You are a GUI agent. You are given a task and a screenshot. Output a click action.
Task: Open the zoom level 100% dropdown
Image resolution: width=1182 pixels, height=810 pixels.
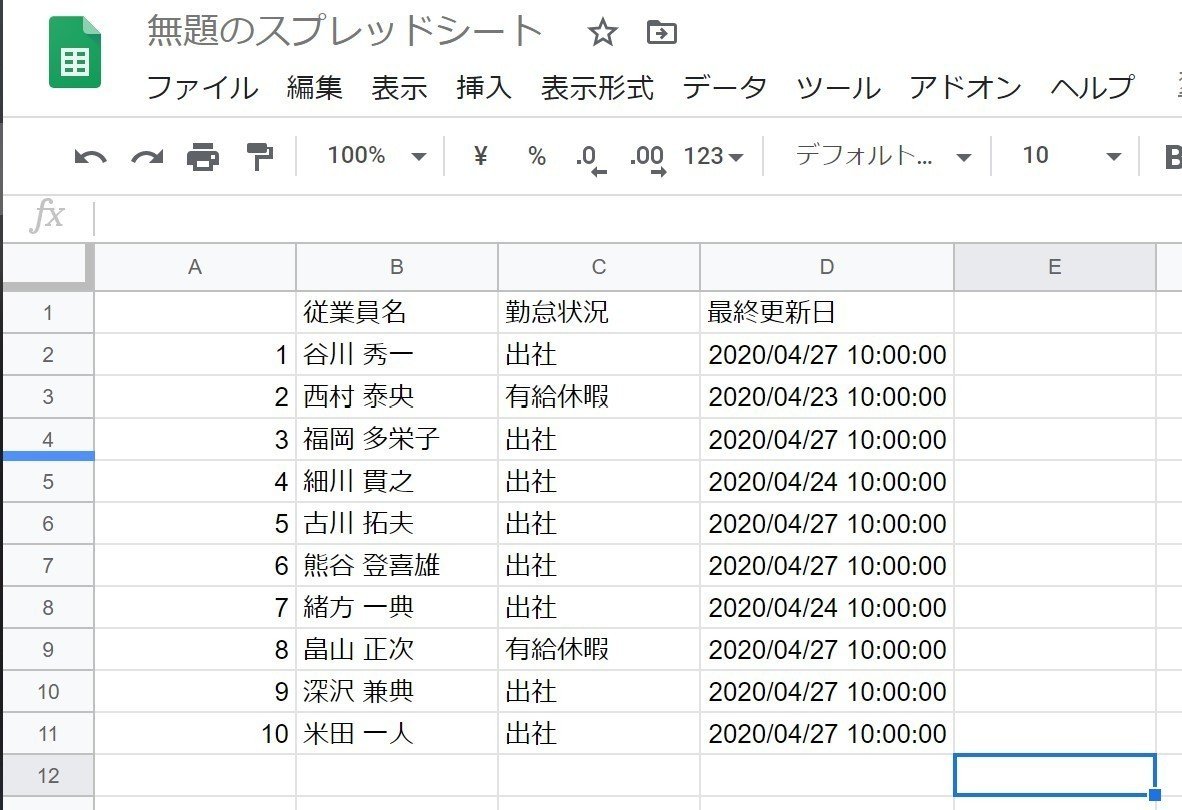tap(374, 156)
